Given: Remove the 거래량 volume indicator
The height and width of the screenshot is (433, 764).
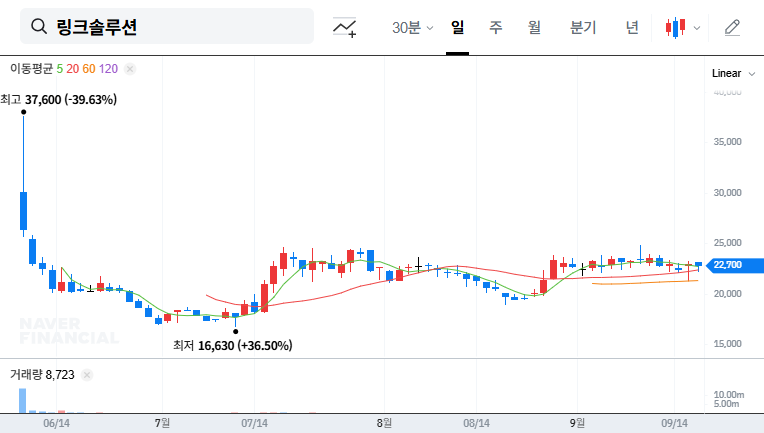Looking at the screenshot, I should [x=87, y=375].
